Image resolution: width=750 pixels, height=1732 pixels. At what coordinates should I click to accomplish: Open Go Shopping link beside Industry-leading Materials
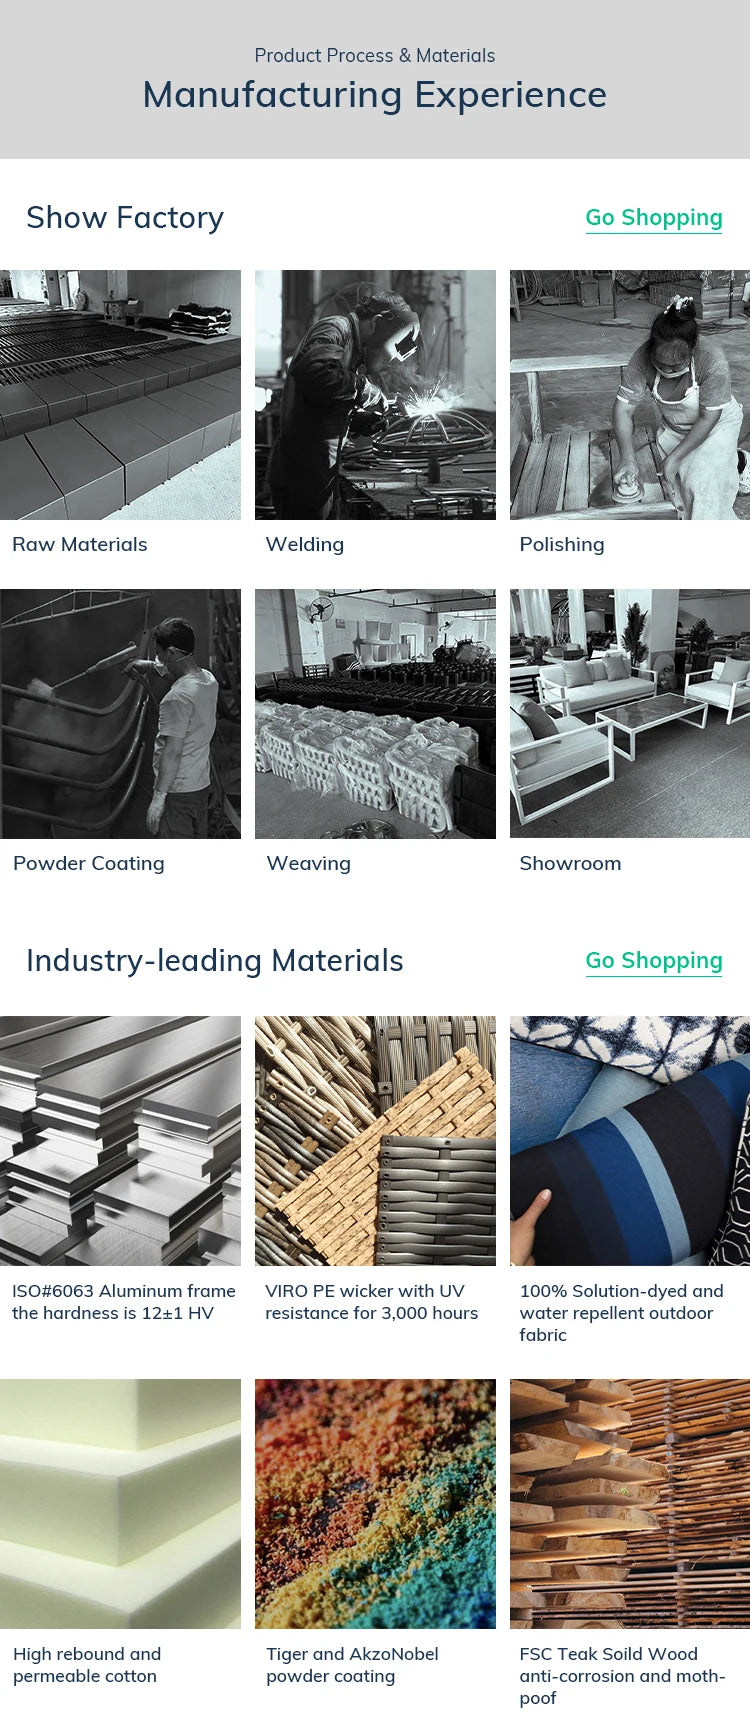[x=654, y=961]
